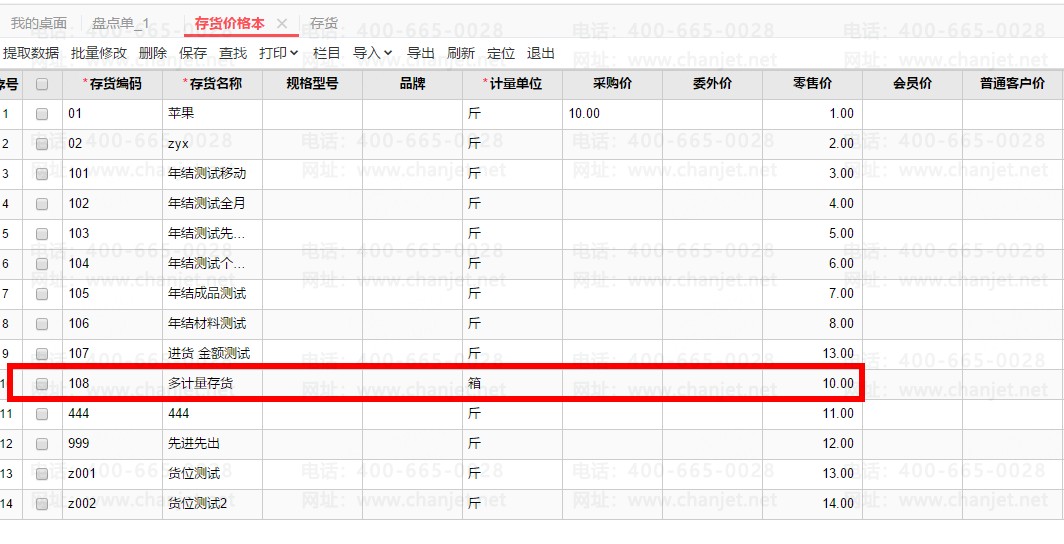Click 刷新 to reload data

point(461,53)
